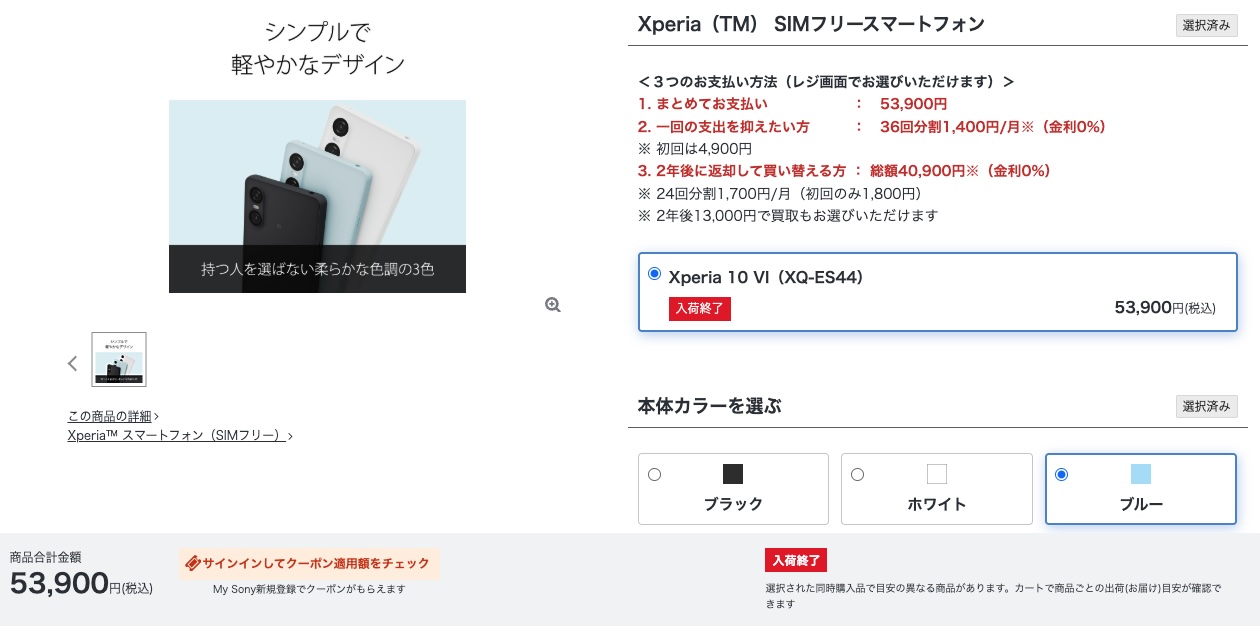Open the この商品の詳細 link
Viewport: 1260px width, 626px height.
point(113,416)
